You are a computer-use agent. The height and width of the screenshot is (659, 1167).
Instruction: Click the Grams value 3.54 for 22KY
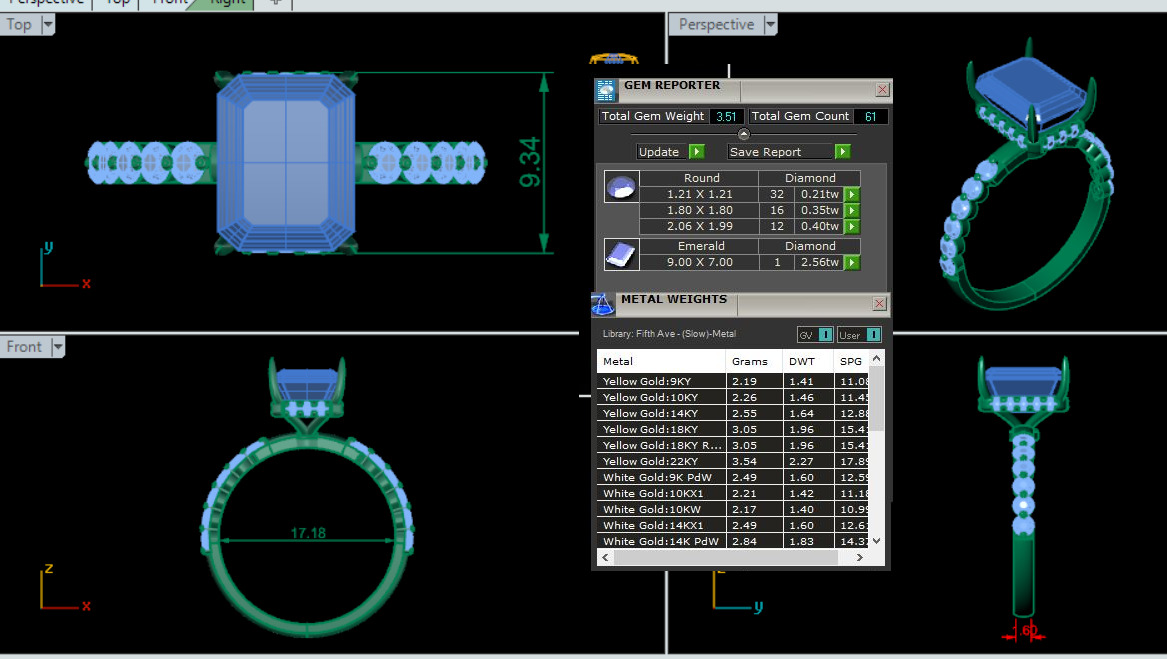pos(744,462)
